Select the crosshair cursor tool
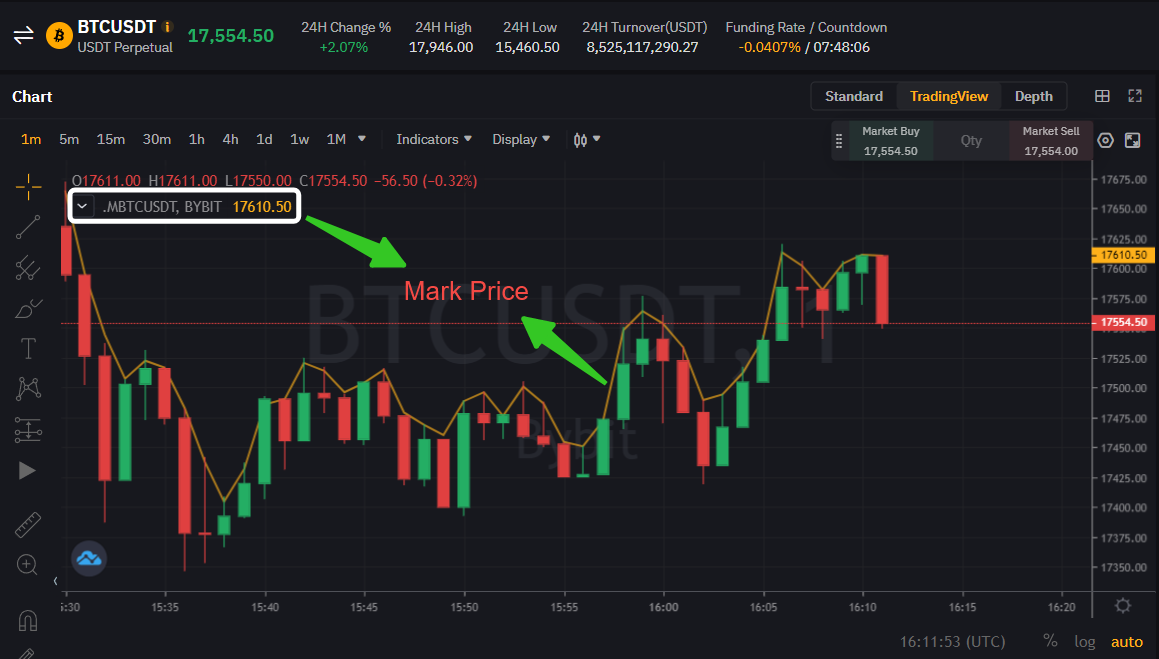The height and width of the screenshot is (659, 1159). click(28, 185)
